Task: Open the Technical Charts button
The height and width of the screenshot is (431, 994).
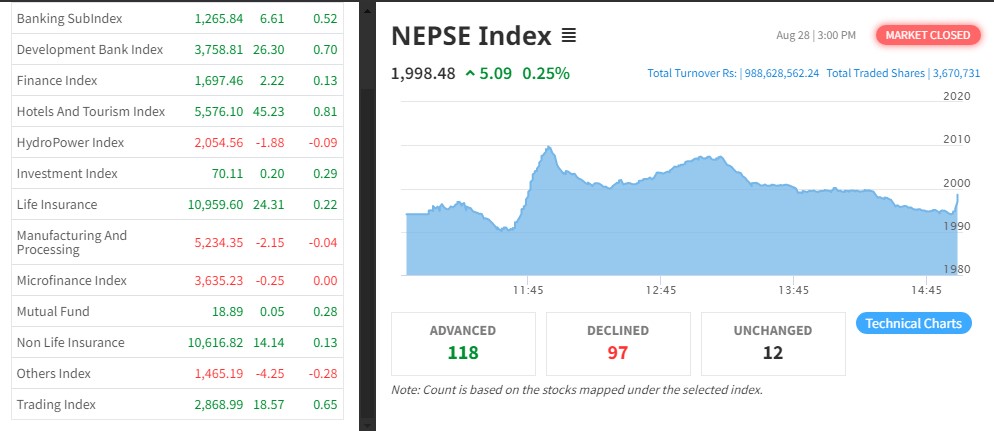Action: pyautogui.click(x=913, y=323)
